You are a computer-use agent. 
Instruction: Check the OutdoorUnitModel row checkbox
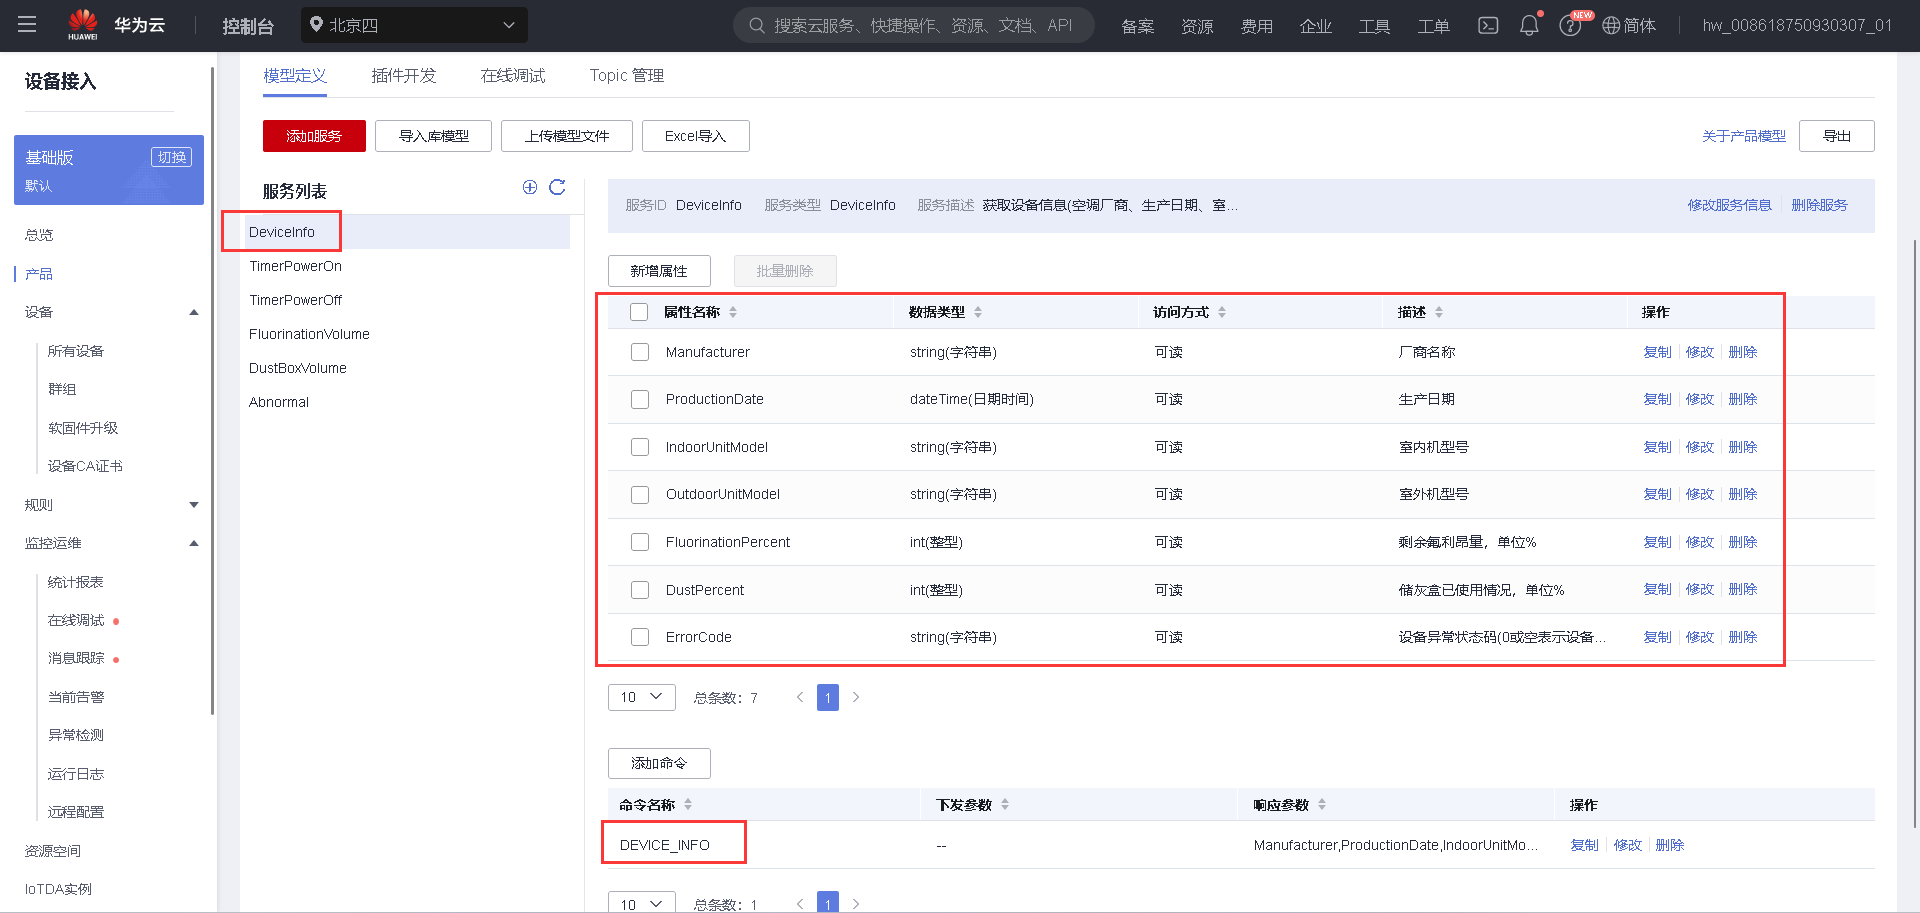(640, 494)
